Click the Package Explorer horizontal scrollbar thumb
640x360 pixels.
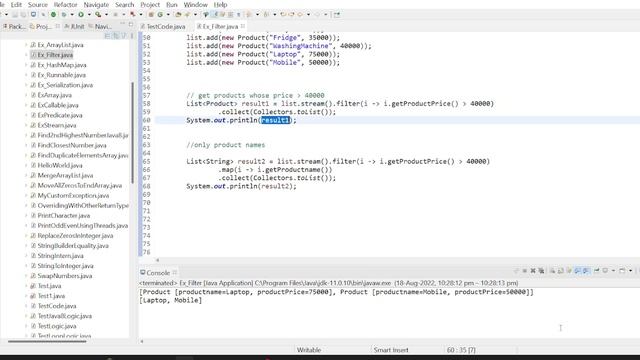47,341
